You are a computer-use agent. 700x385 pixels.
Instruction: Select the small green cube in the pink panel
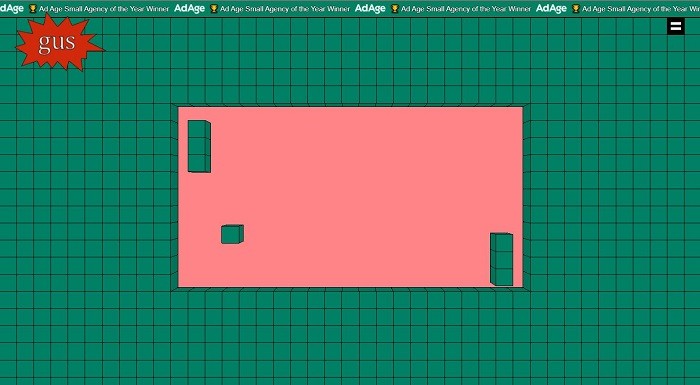(x=232, y=234)
